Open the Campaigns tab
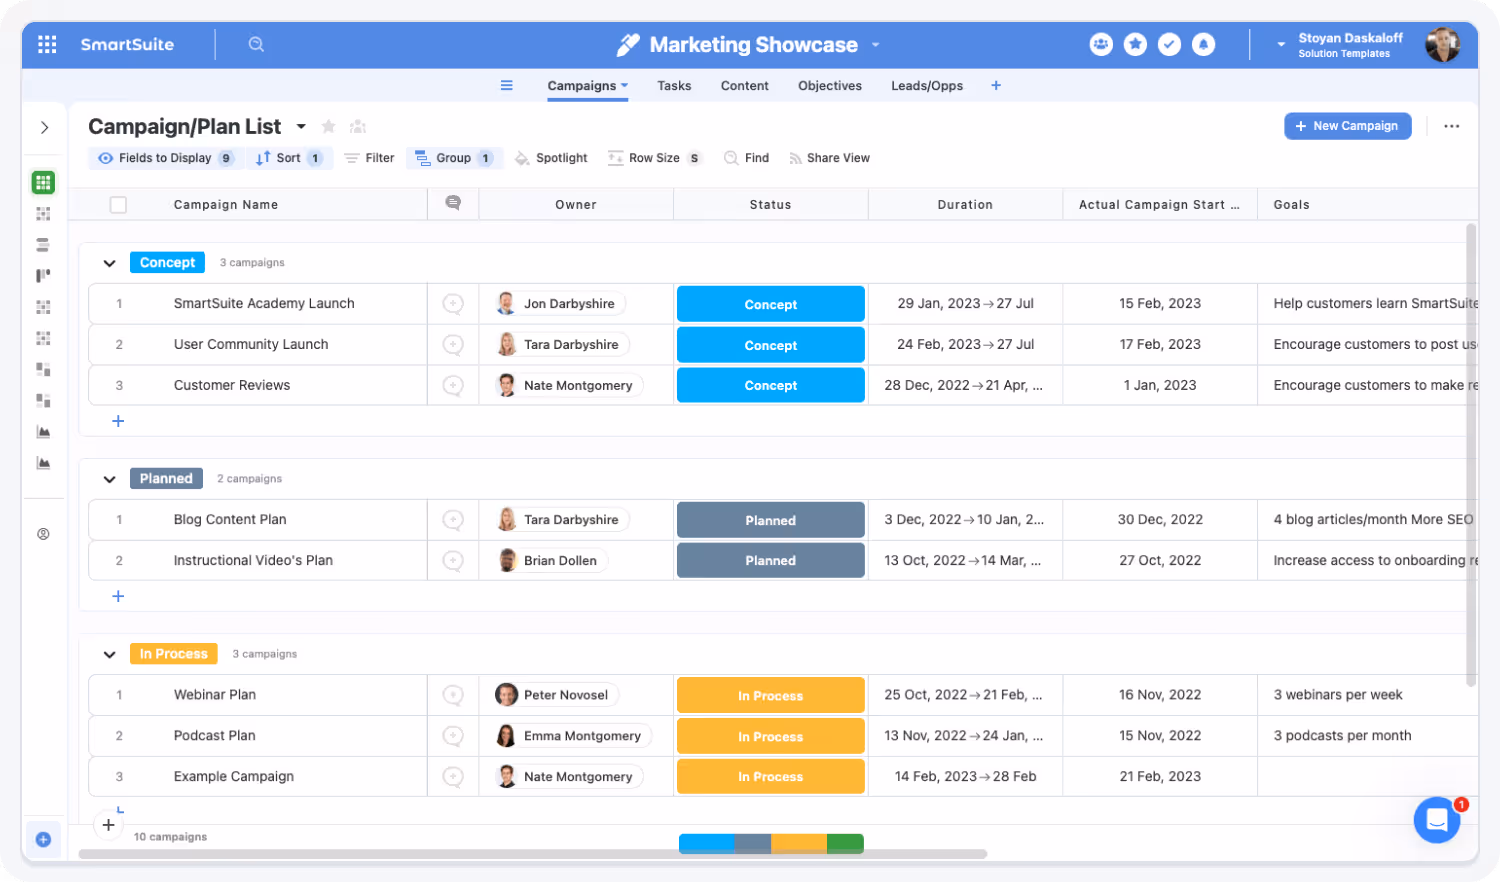The height and width of the screenshot is (882, 1500). 587,86
